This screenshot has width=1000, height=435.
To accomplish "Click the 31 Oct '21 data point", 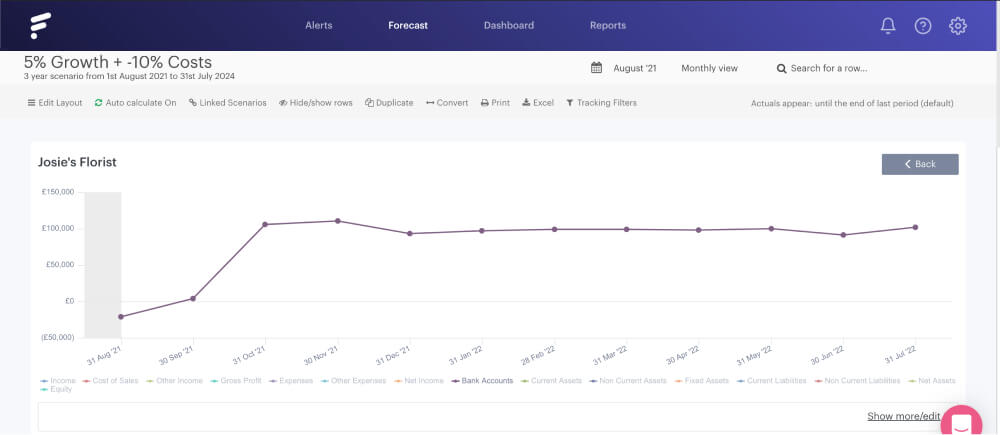I will point(265,224).
